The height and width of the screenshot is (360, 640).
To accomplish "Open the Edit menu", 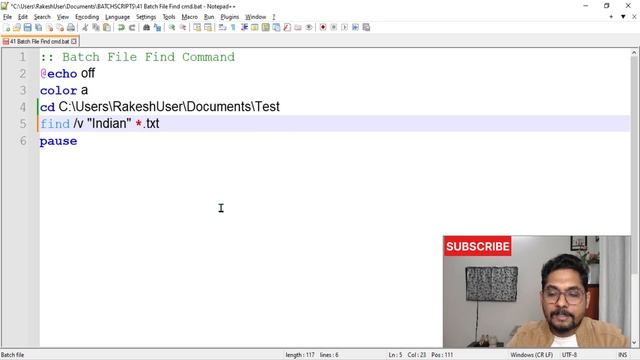I will tap(23, 17).
